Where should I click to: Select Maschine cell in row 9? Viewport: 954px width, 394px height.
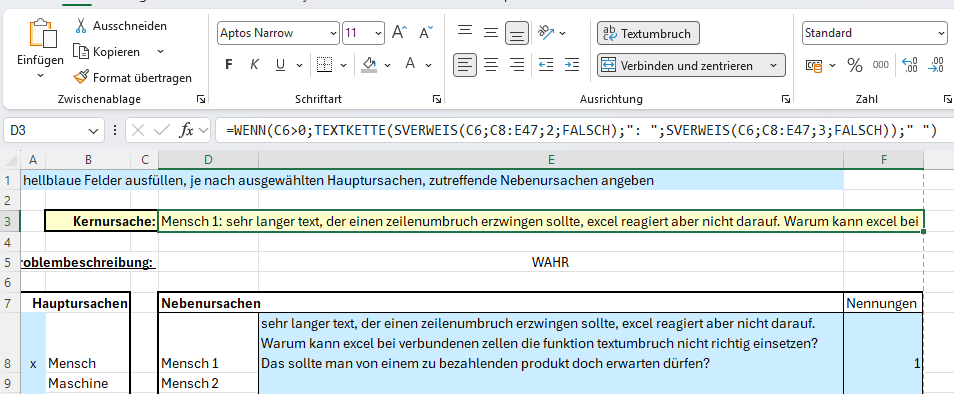(x=88, y=383)
